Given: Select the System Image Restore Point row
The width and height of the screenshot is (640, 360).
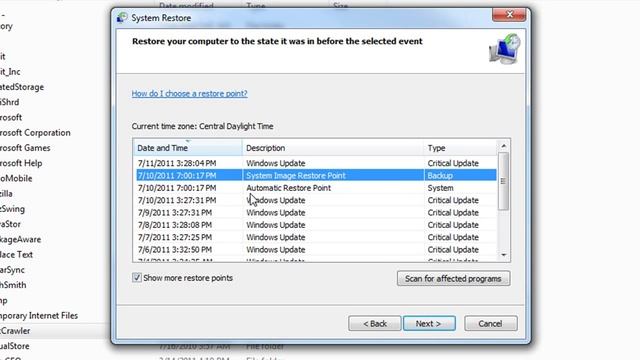Looking at the screenshot, I should (x=316, y=176).
